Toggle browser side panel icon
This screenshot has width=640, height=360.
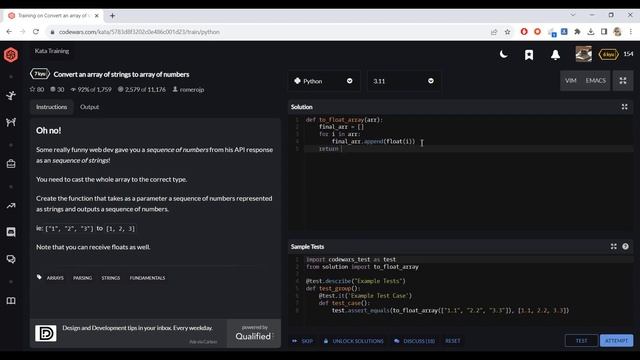pyautogui.click(x=604, y=31)
